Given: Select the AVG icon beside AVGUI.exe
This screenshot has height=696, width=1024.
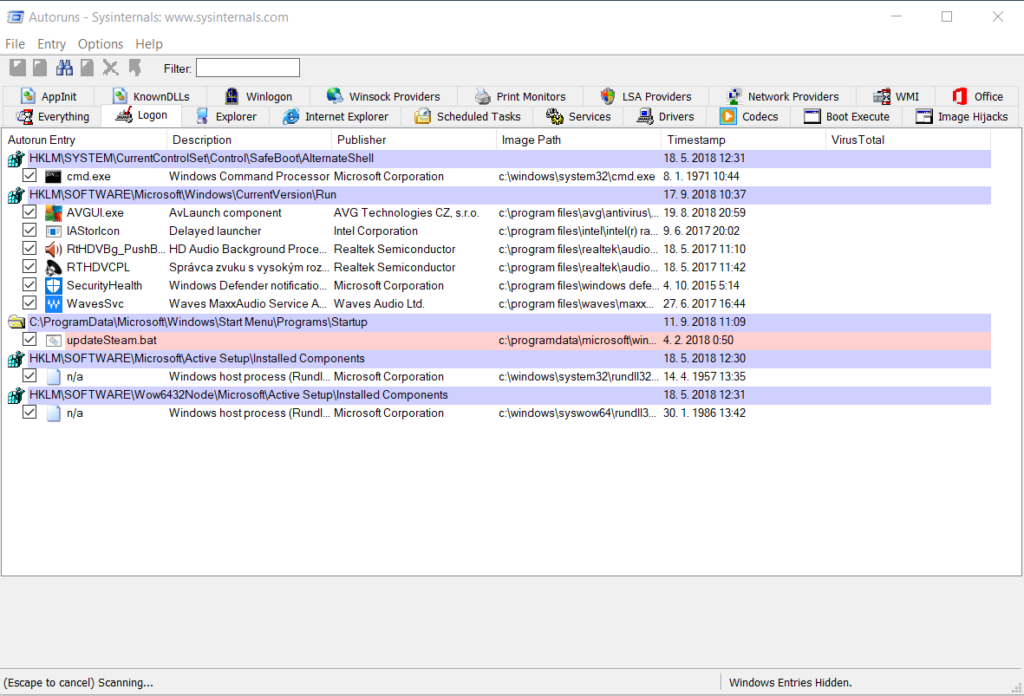Looking at the screenshot, I should [x=53, y=213].
